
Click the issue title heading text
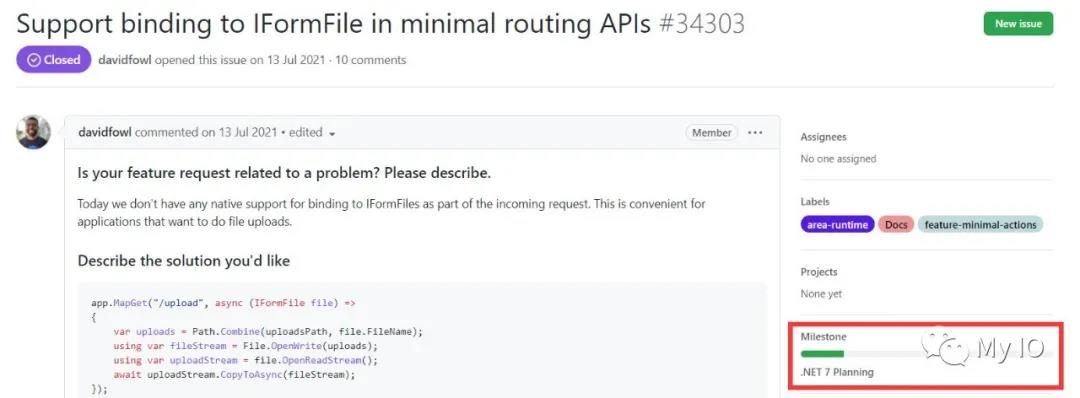click(333, 24)
